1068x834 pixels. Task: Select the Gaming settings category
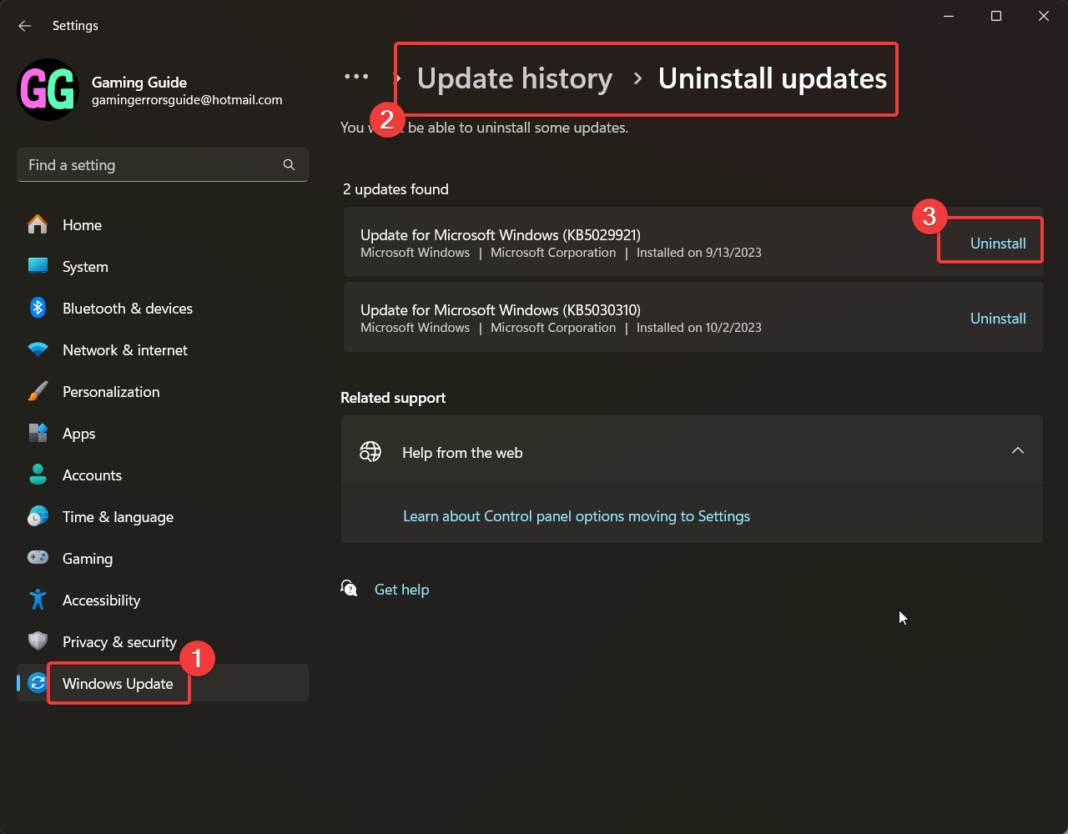(x=85, y=558)
